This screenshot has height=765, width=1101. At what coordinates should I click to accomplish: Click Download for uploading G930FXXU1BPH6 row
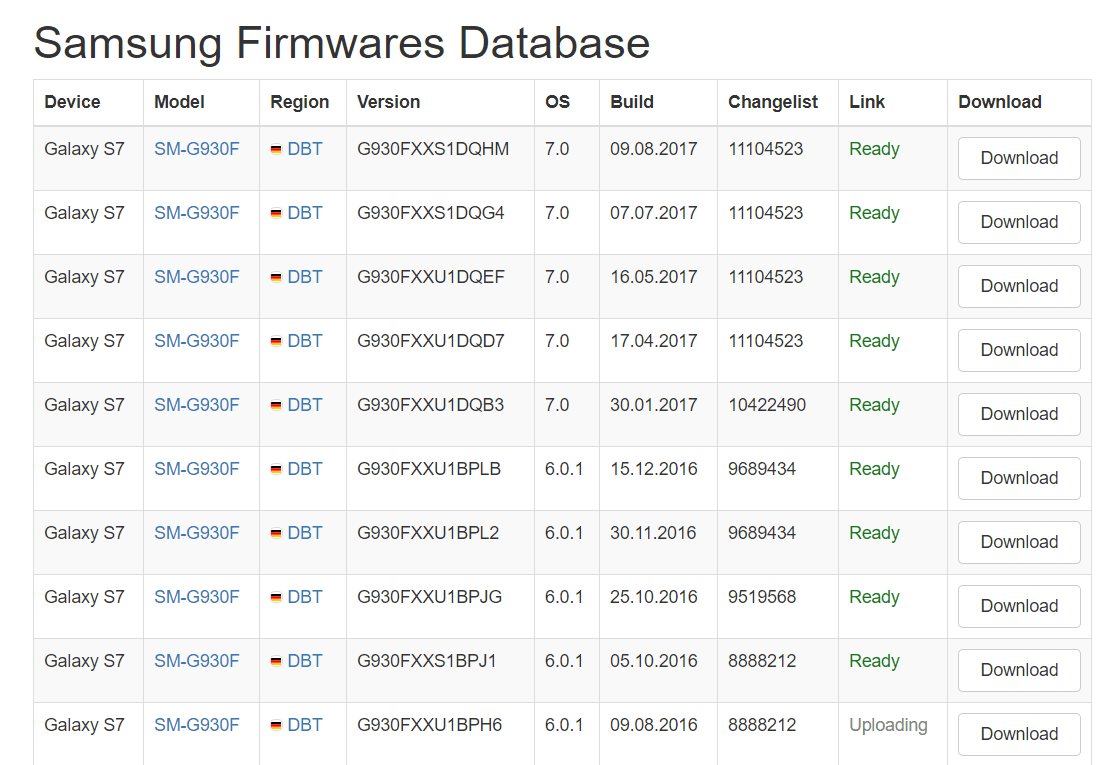[x=1018, y=734]
